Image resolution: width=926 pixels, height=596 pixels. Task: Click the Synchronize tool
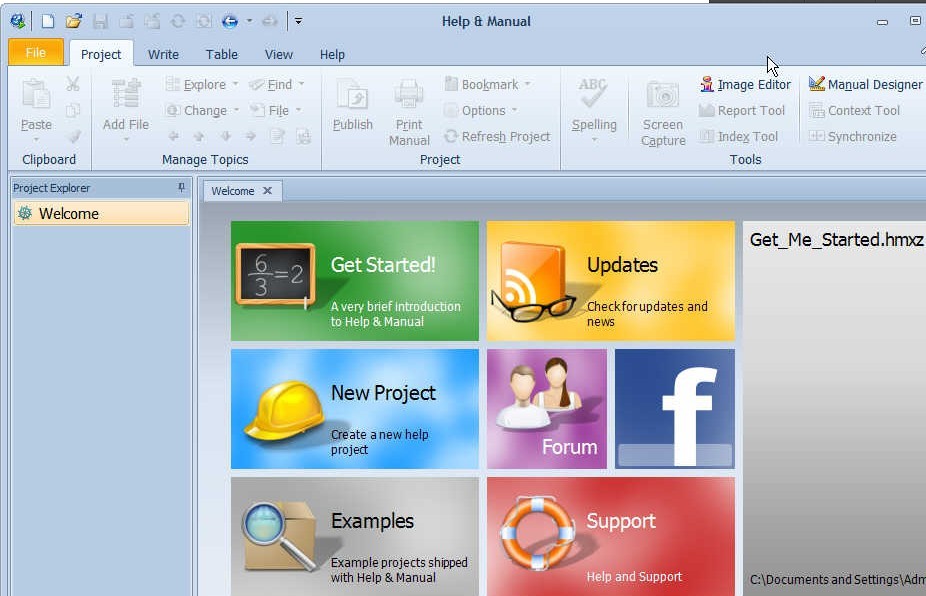(x=853, y=136)
